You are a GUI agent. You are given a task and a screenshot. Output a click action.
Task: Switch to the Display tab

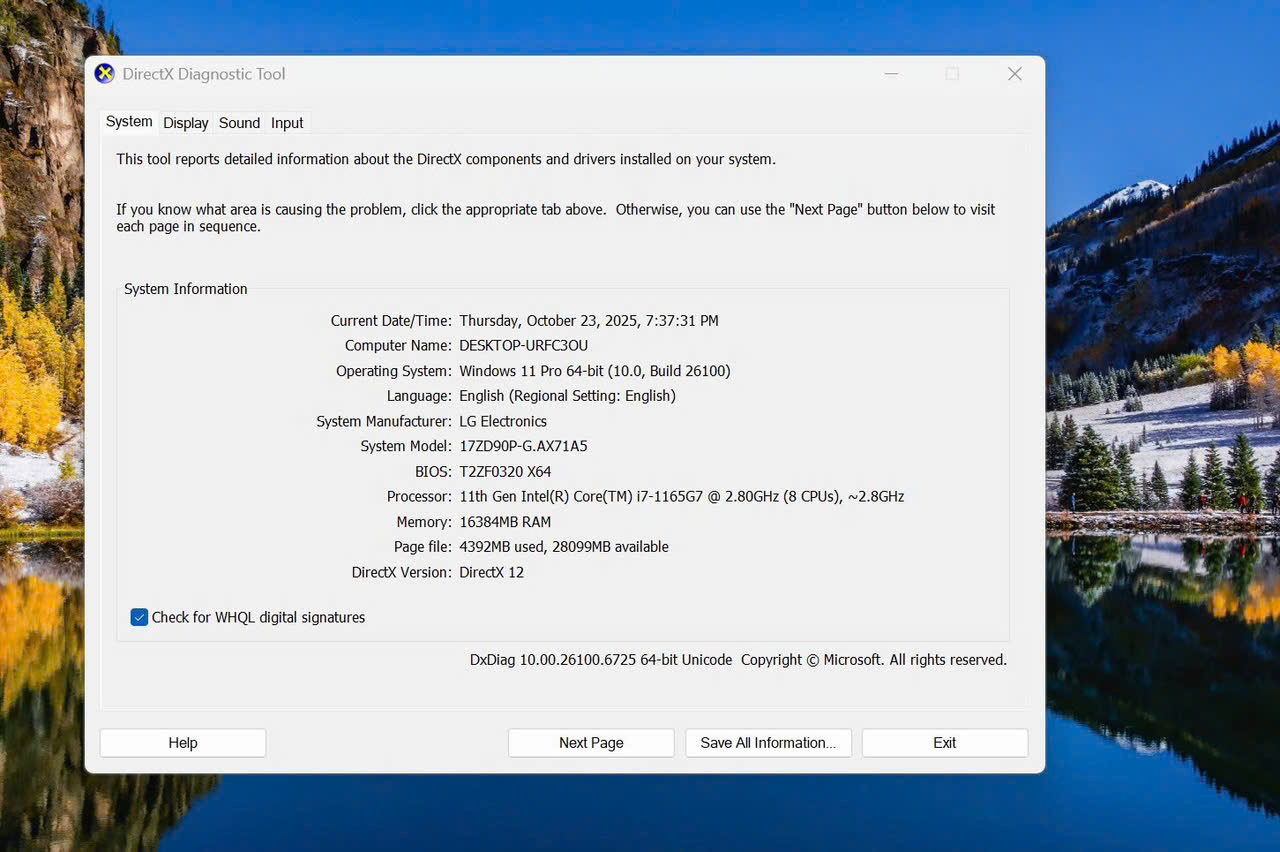coord(186,123)
